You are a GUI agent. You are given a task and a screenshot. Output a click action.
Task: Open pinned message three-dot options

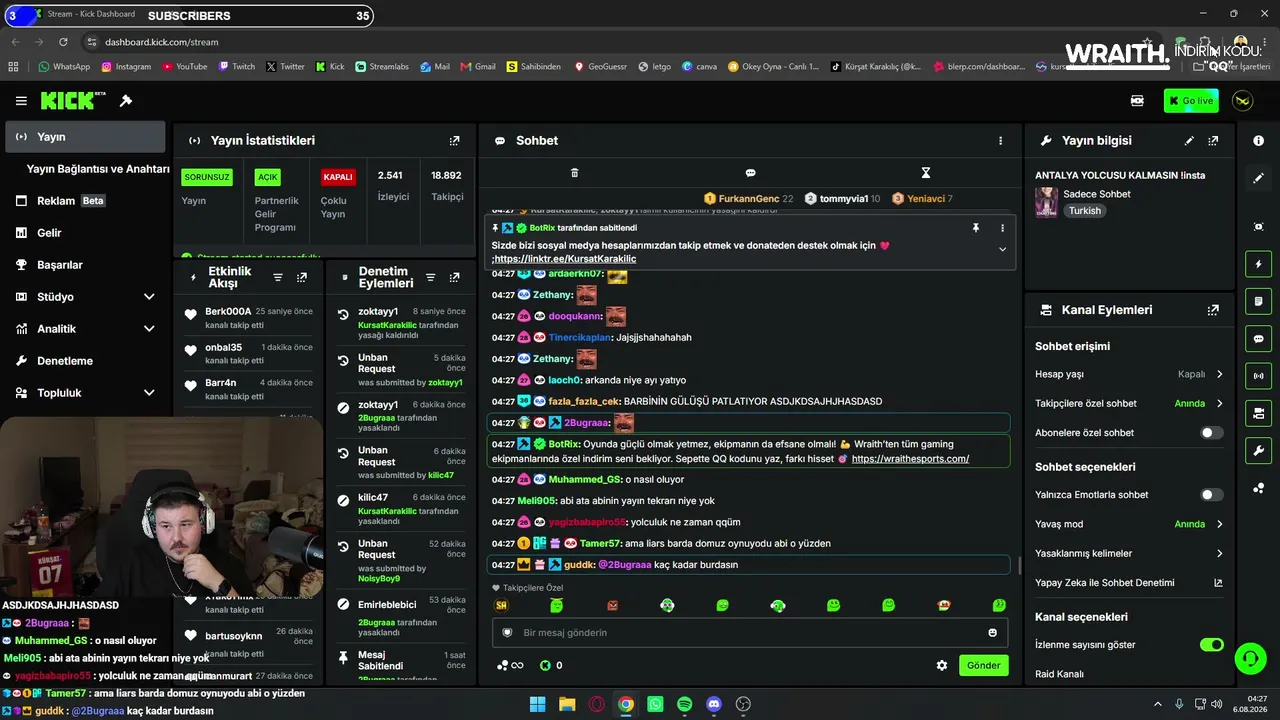[1002, 228]
